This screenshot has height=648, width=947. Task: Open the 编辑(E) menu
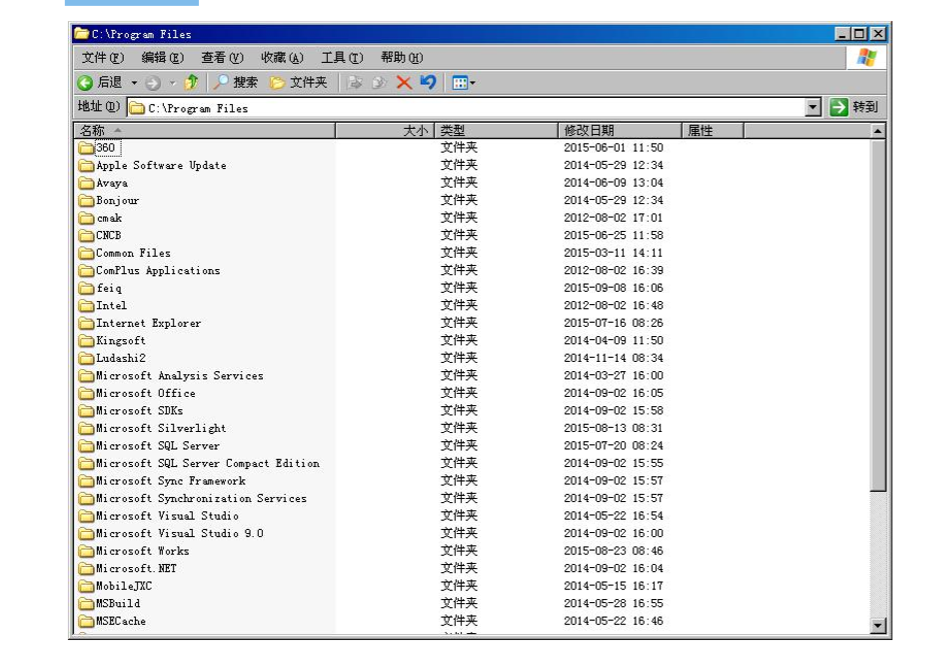[162, 57]
